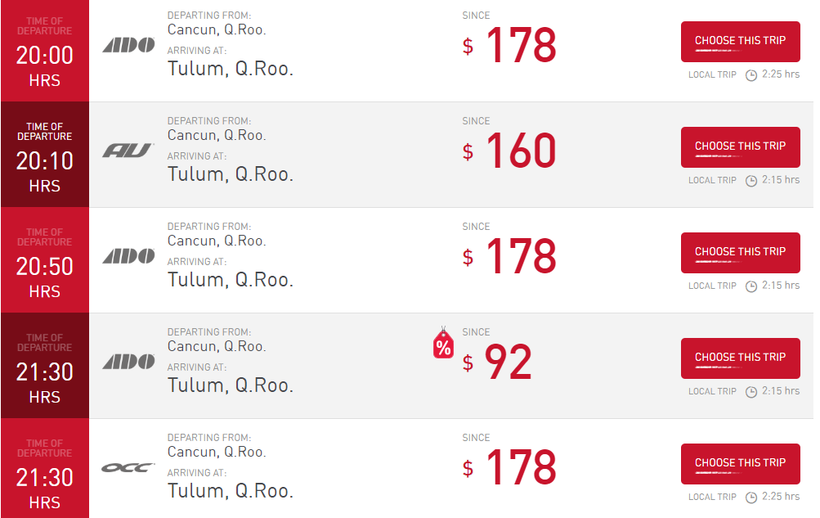This screenshot has width=820, height=518.
Task: Choose the discounted $92 trip
Action: pyautogui.click(x=740, y=358)
